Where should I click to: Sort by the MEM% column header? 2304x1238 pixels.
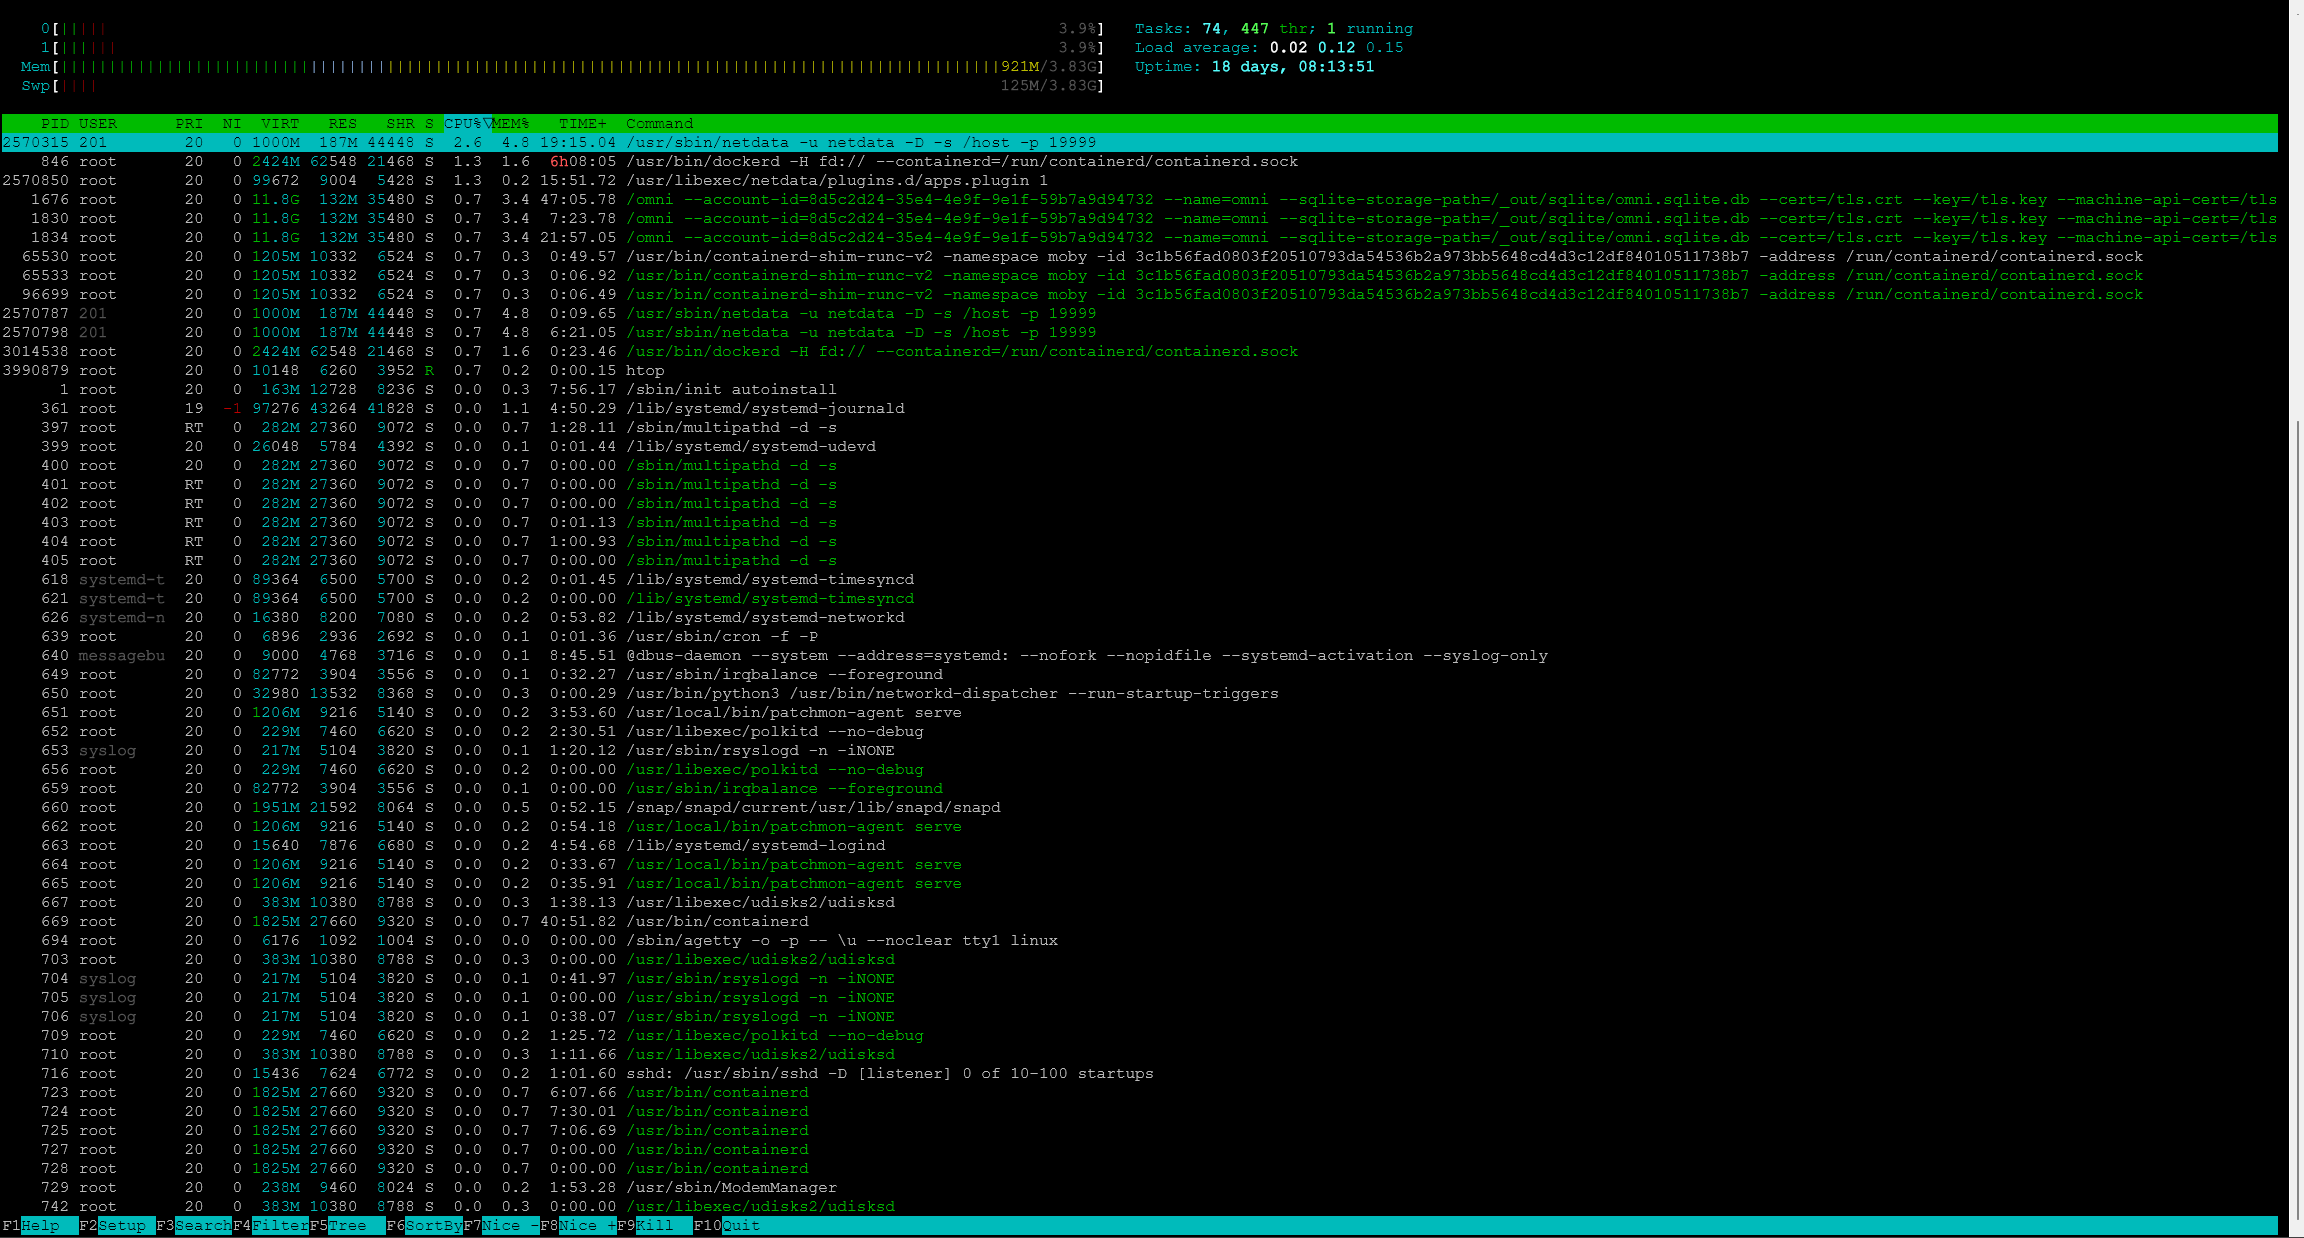coord(510,123)
